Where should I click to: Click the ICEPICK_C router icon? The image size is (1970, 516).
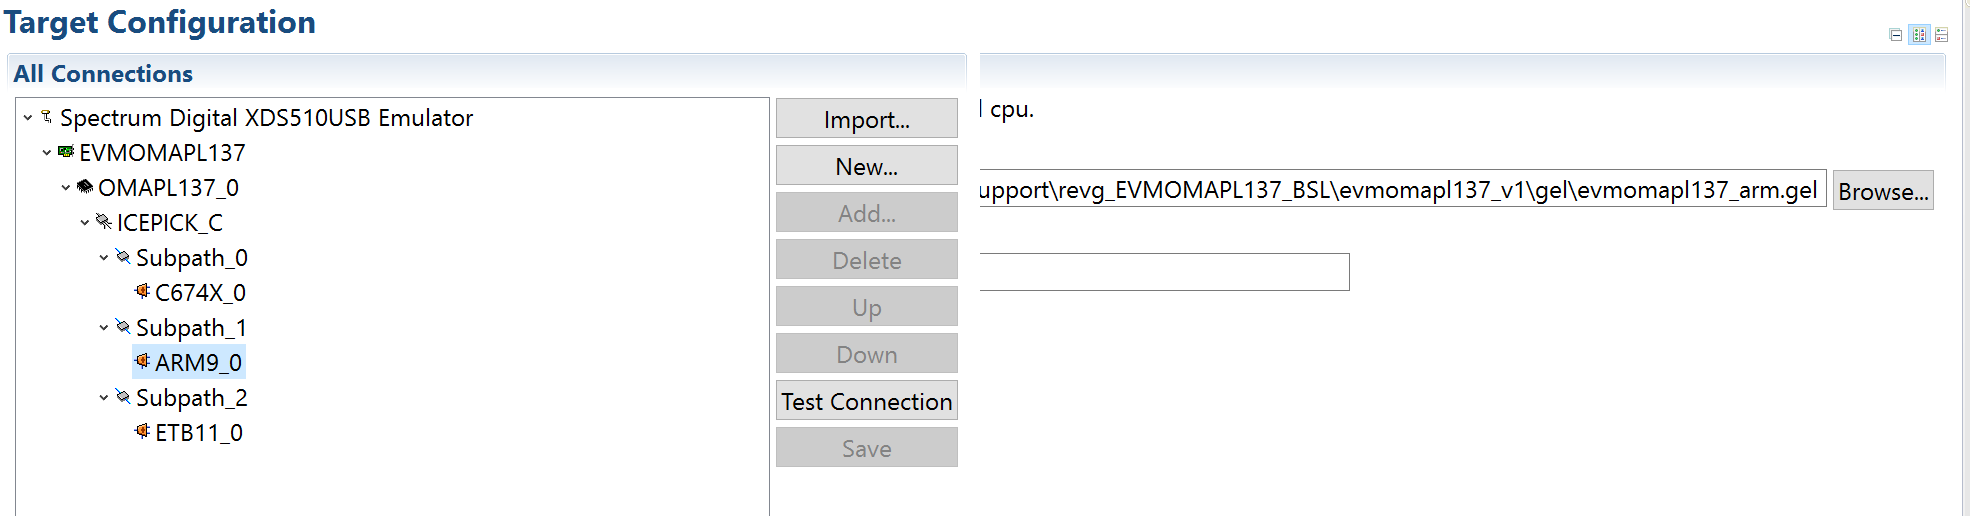pyautogui.click(x=103, y=222)
